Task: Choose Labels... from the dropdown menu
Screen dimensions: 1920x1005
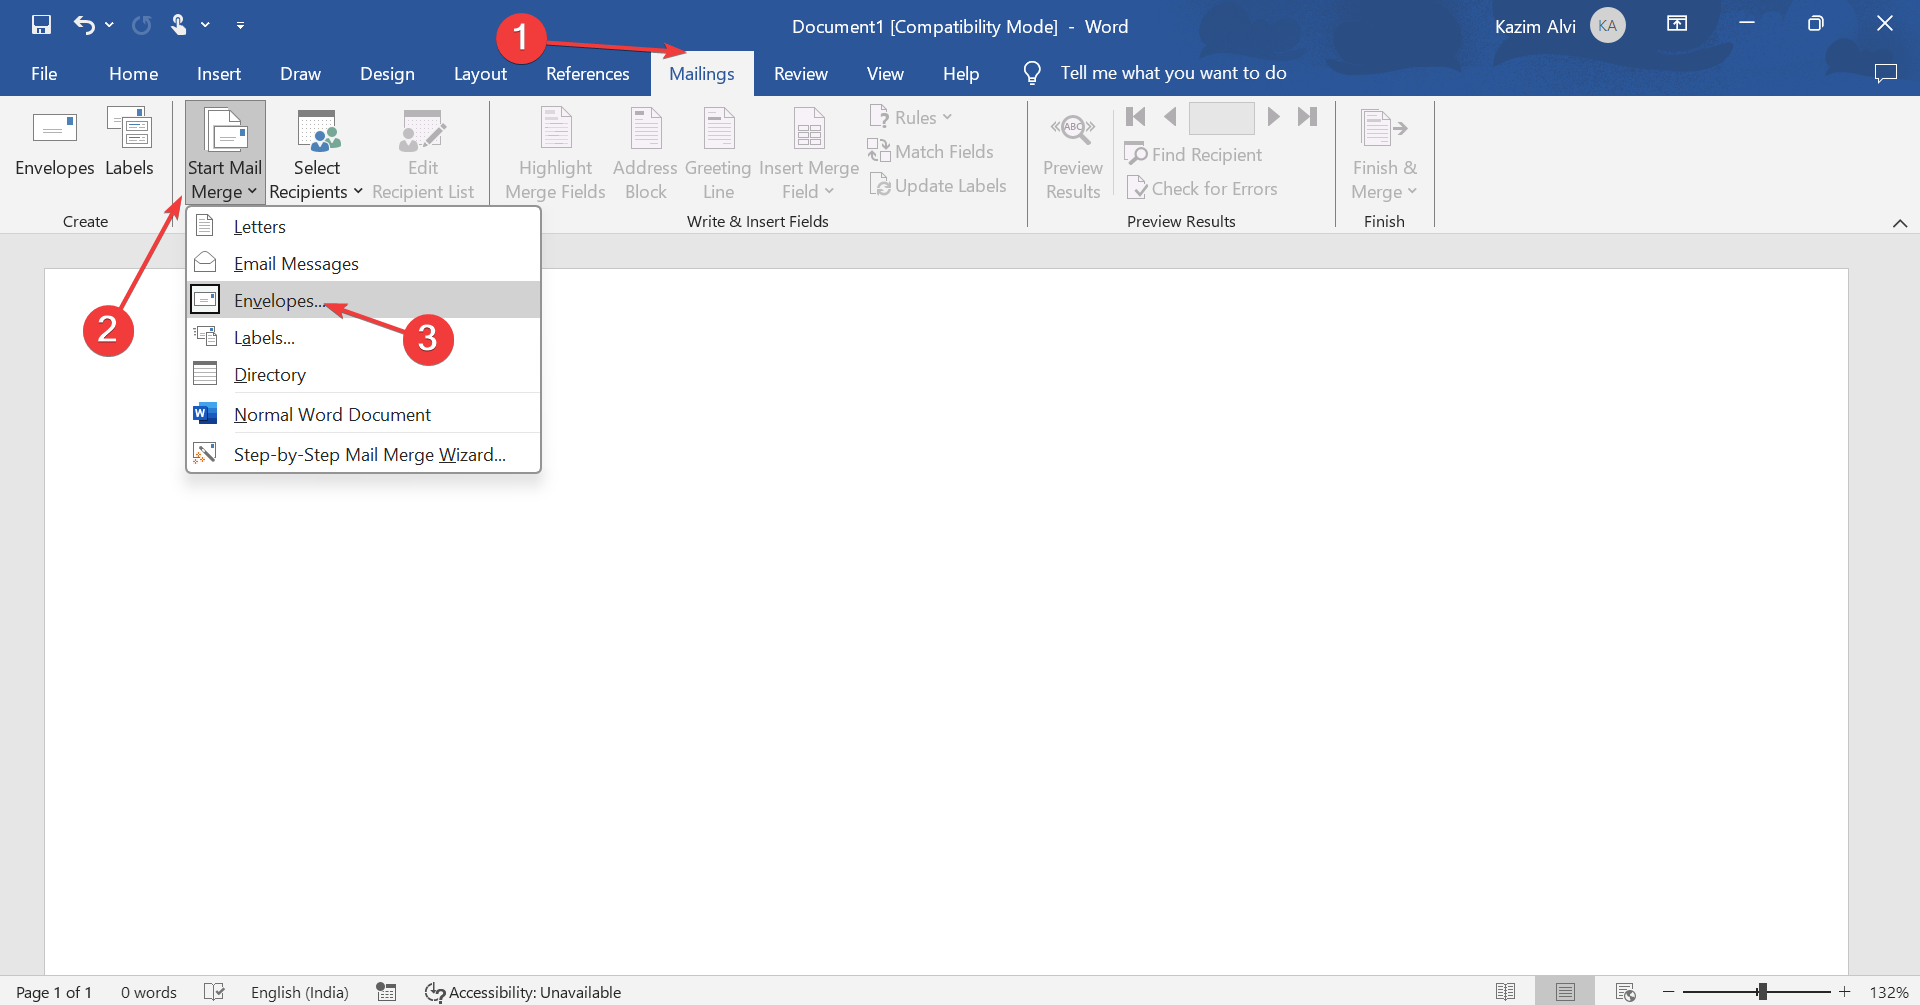Action: click(x=363, y=338)
